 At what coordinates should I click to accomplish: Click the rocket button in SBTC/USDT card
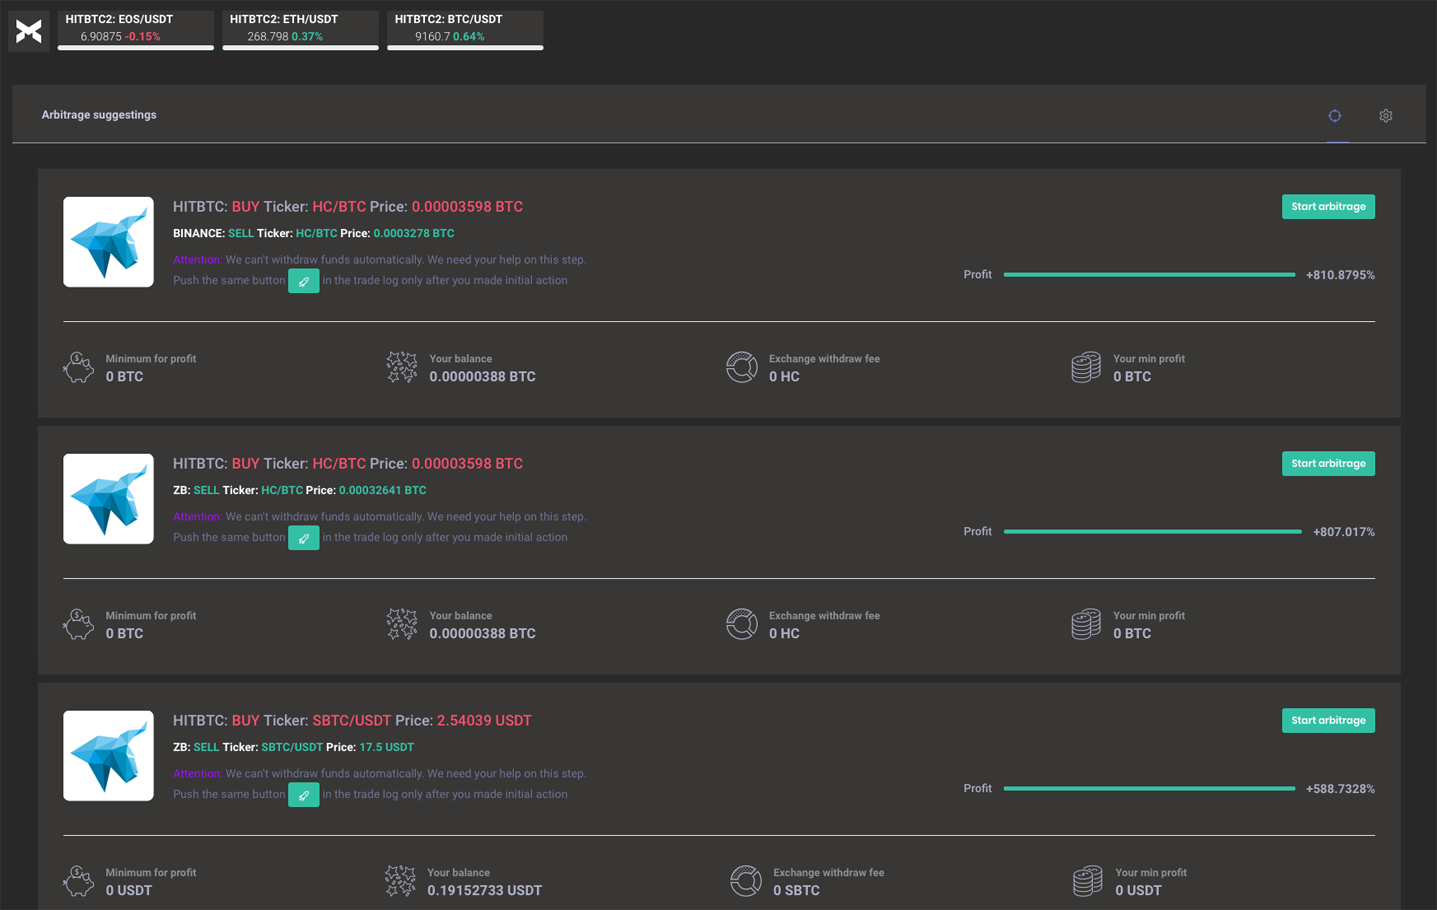304,795
